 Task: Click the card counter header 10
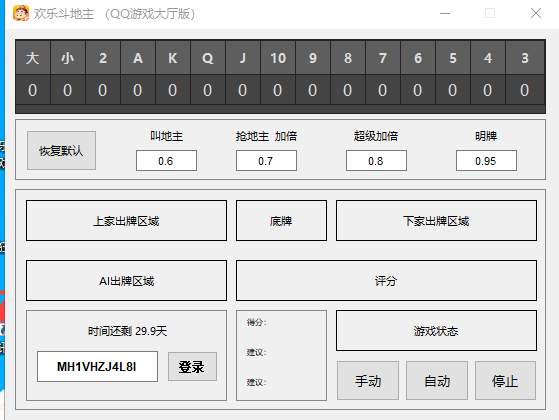[x=278, y=58]
